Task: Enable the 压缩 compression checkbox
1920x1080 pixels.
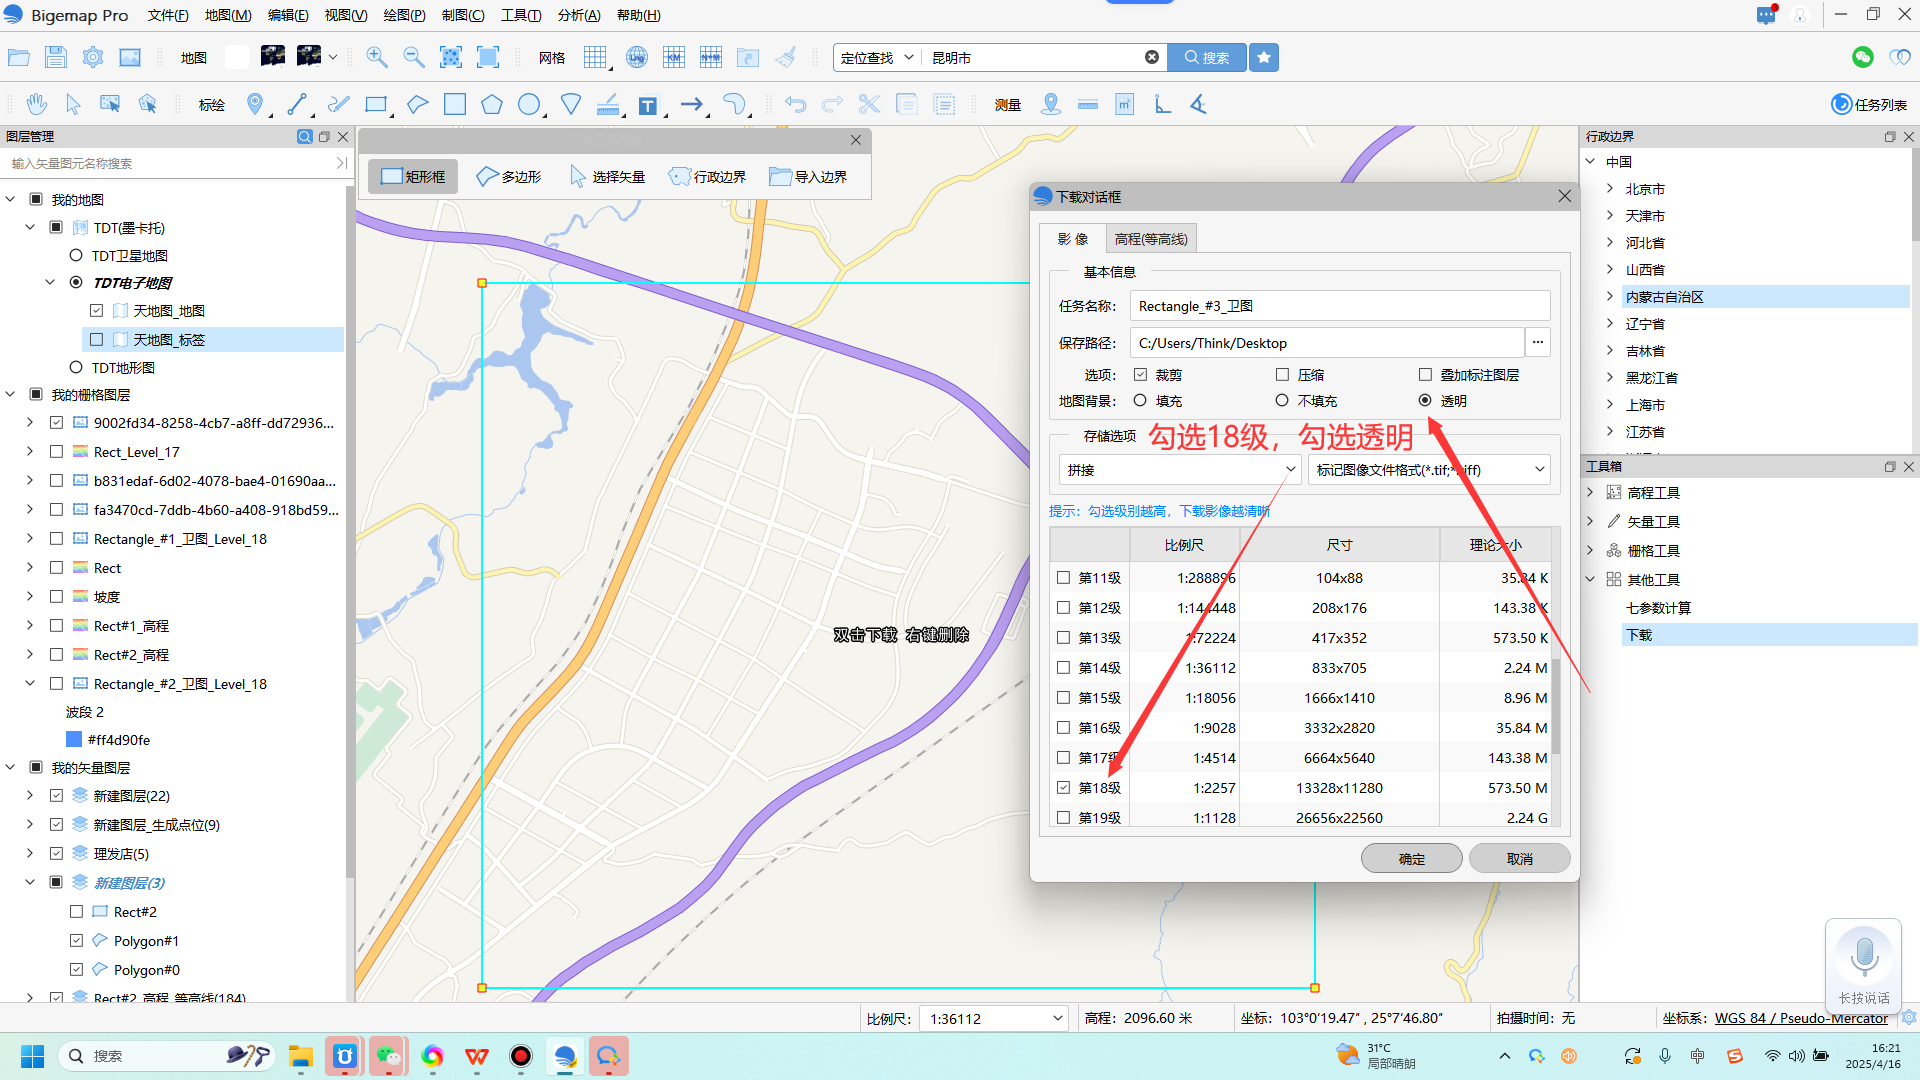Action: coord(1282,375)
